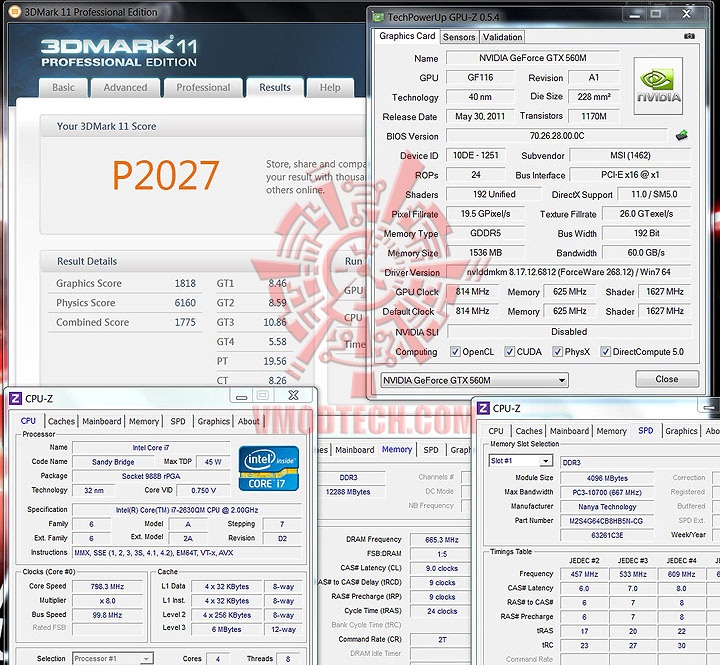Click the Memory Size value 1536 MB

pyautogui.click(x=485, y=253)
